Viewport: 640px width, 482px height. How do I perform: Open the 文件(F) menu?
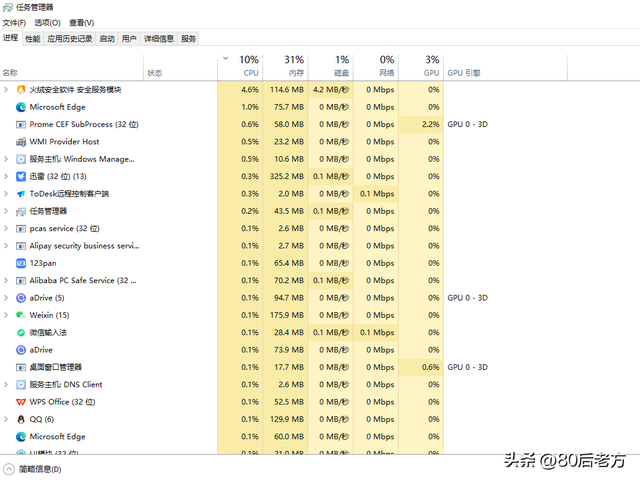14,23
